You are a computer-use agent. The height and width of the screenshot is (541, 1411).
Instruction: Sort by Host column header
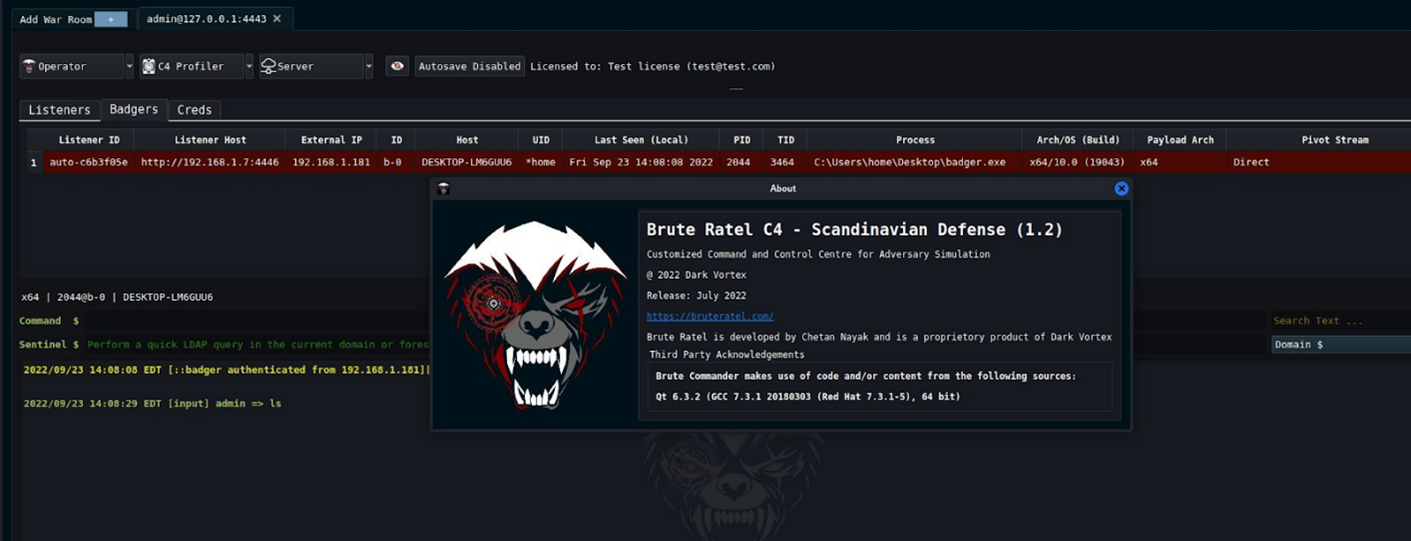467,140
